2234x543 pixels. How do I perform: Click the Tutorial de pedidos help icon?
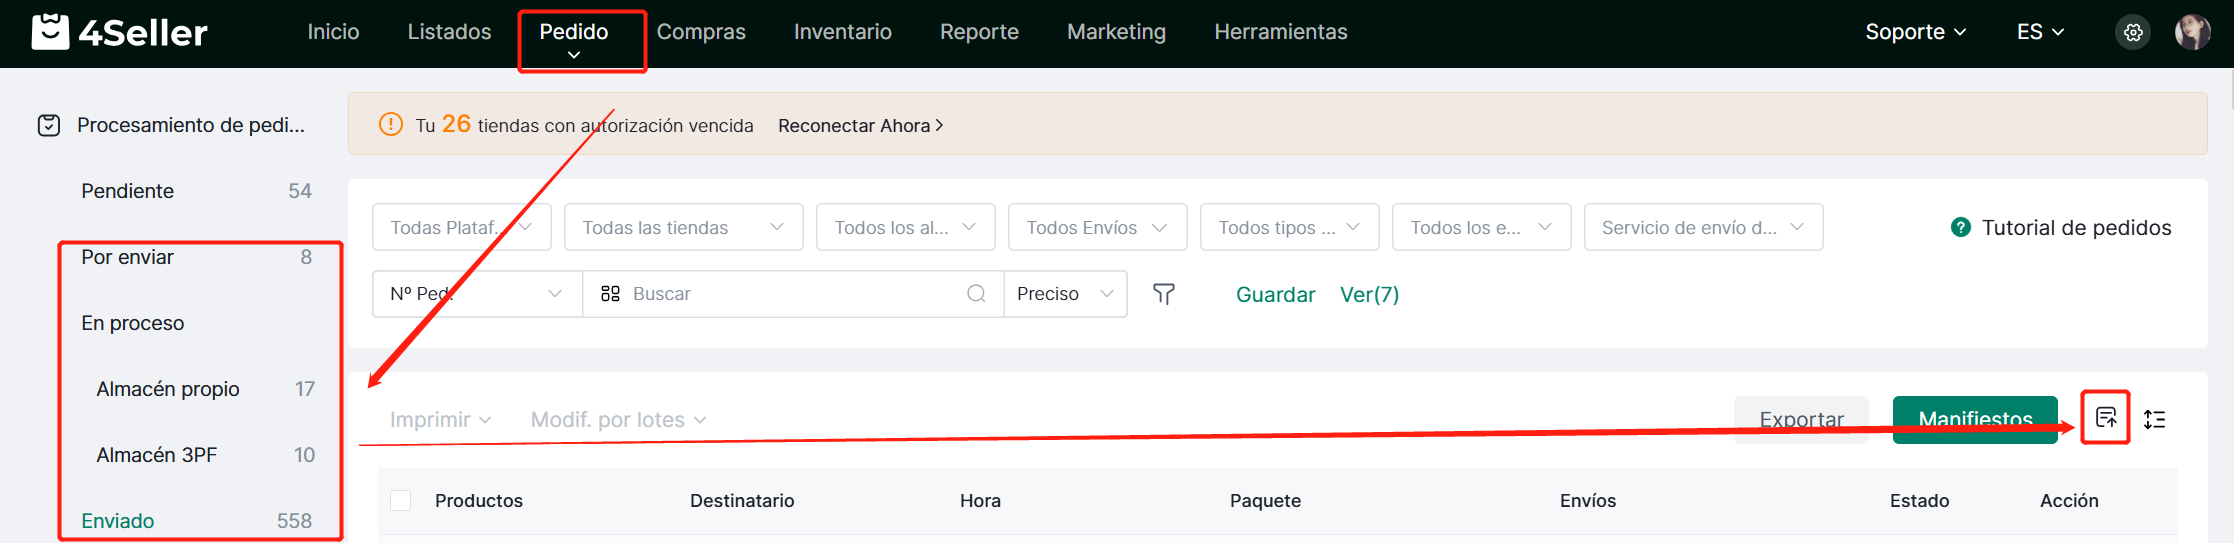[x=1960, y=228]
